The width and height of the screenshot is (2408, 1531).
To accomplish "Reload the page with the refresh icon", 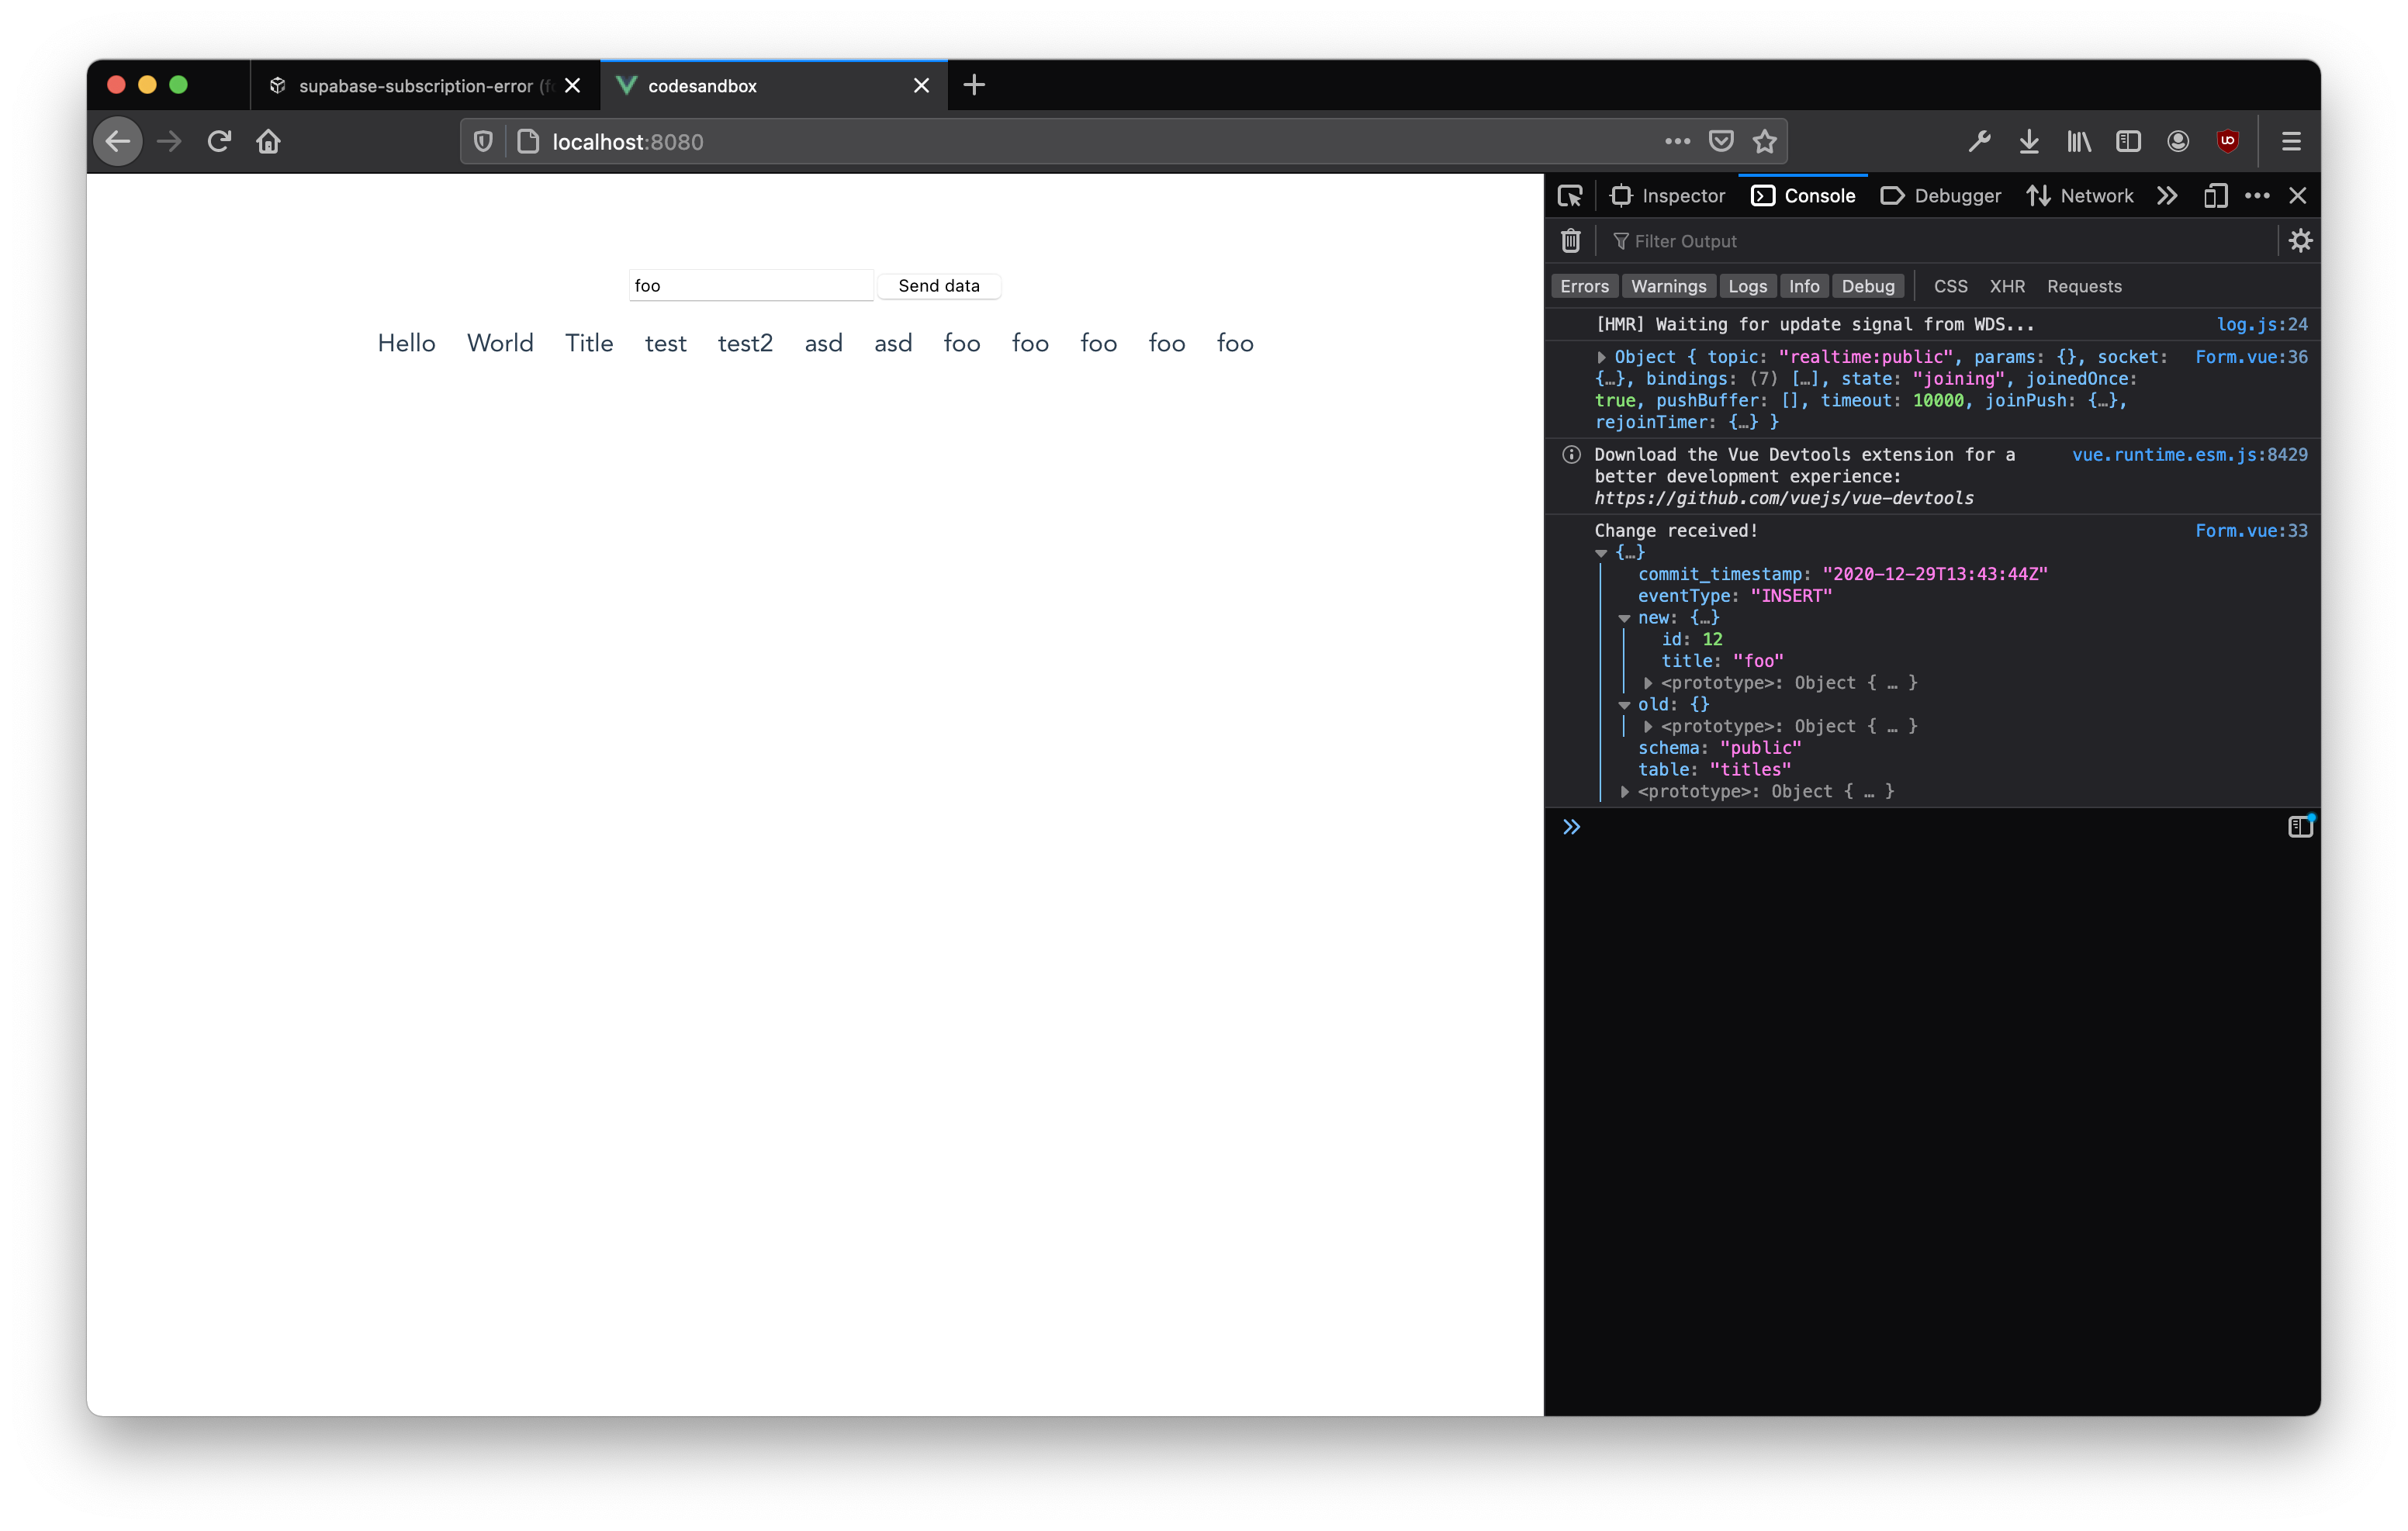I will tap(219, 142).
